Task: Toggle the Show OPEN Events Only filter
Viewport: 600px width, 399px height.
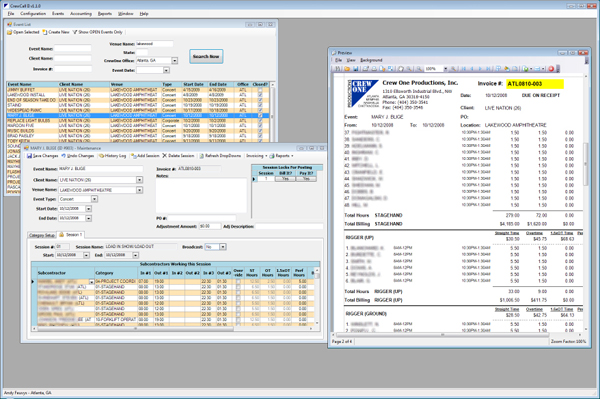Action: pos(98,32)
